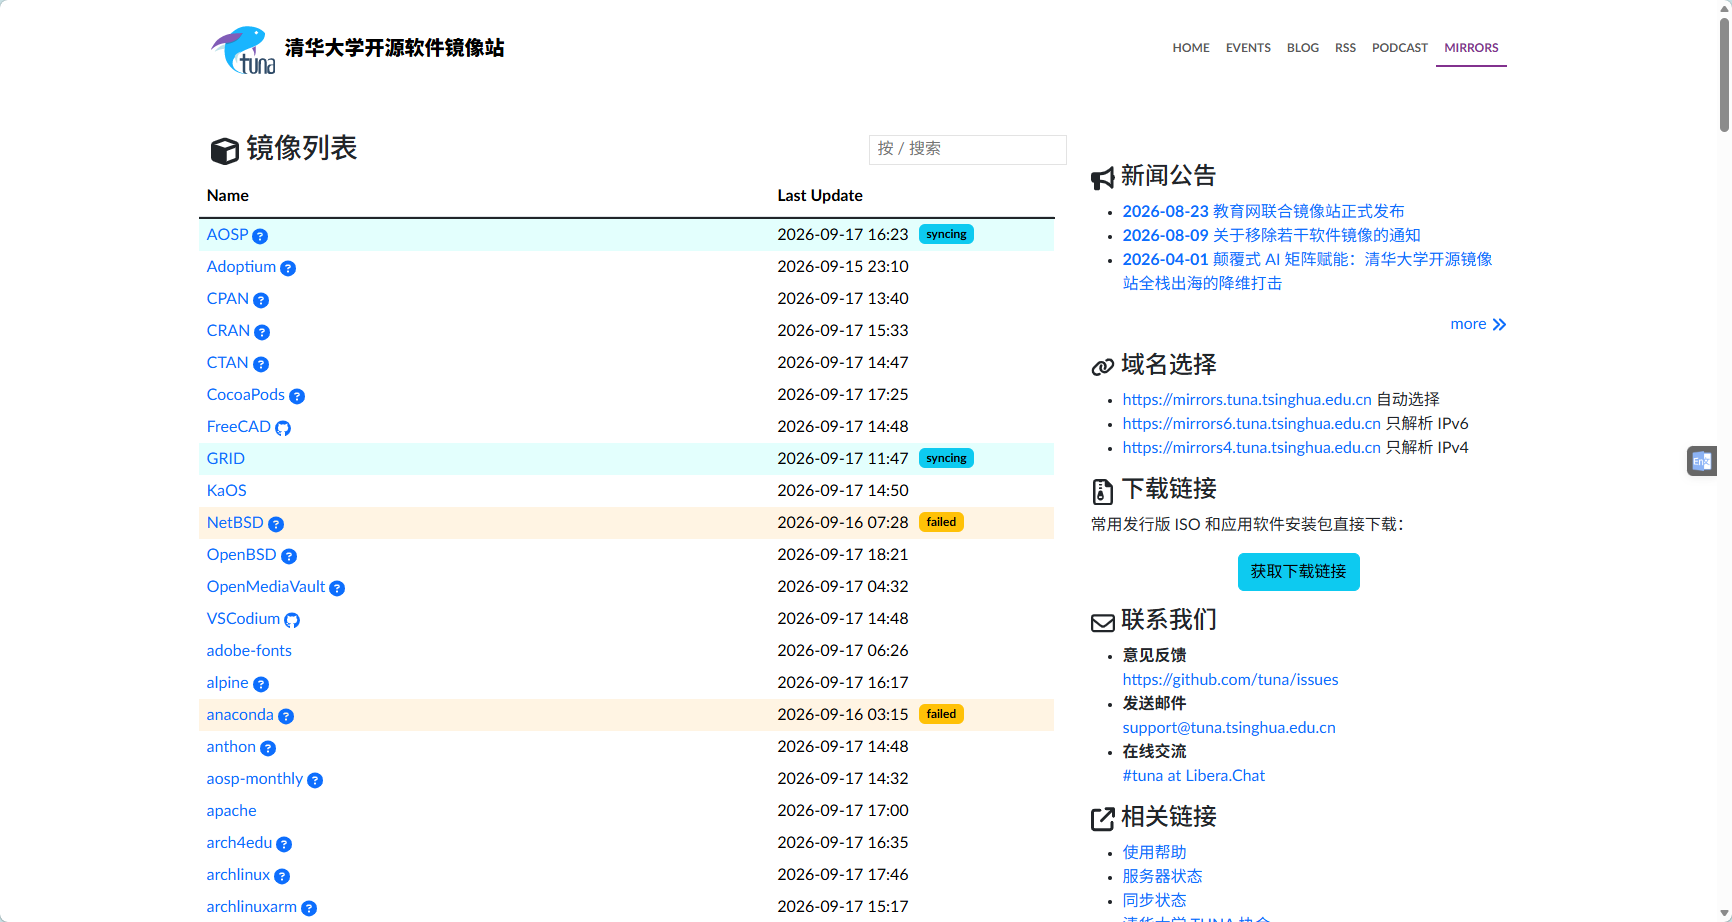This screenshot has width=1732, height=922.
Task: Open the archlinux help question icon
Action: (x=282, y=876)
